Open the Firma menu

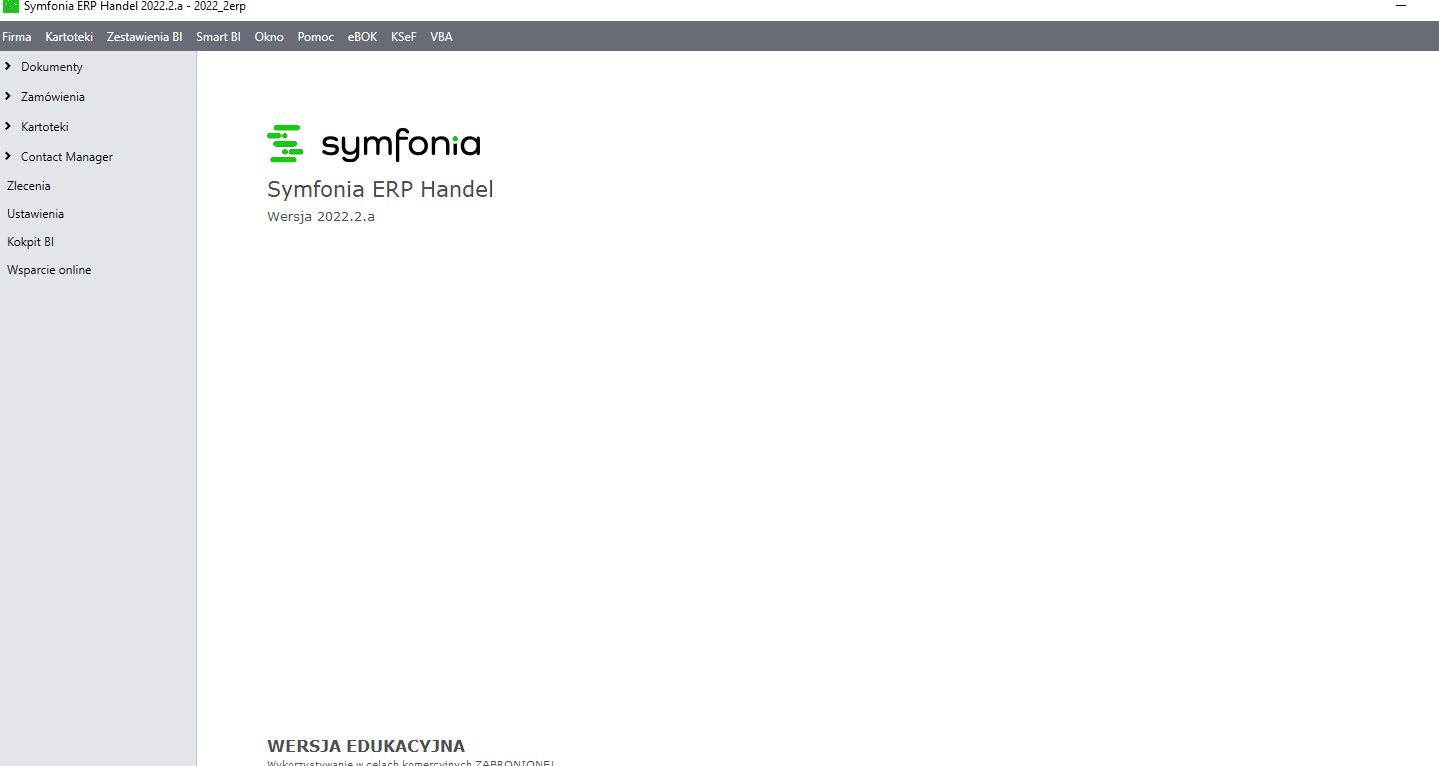[x=17, y=37]
